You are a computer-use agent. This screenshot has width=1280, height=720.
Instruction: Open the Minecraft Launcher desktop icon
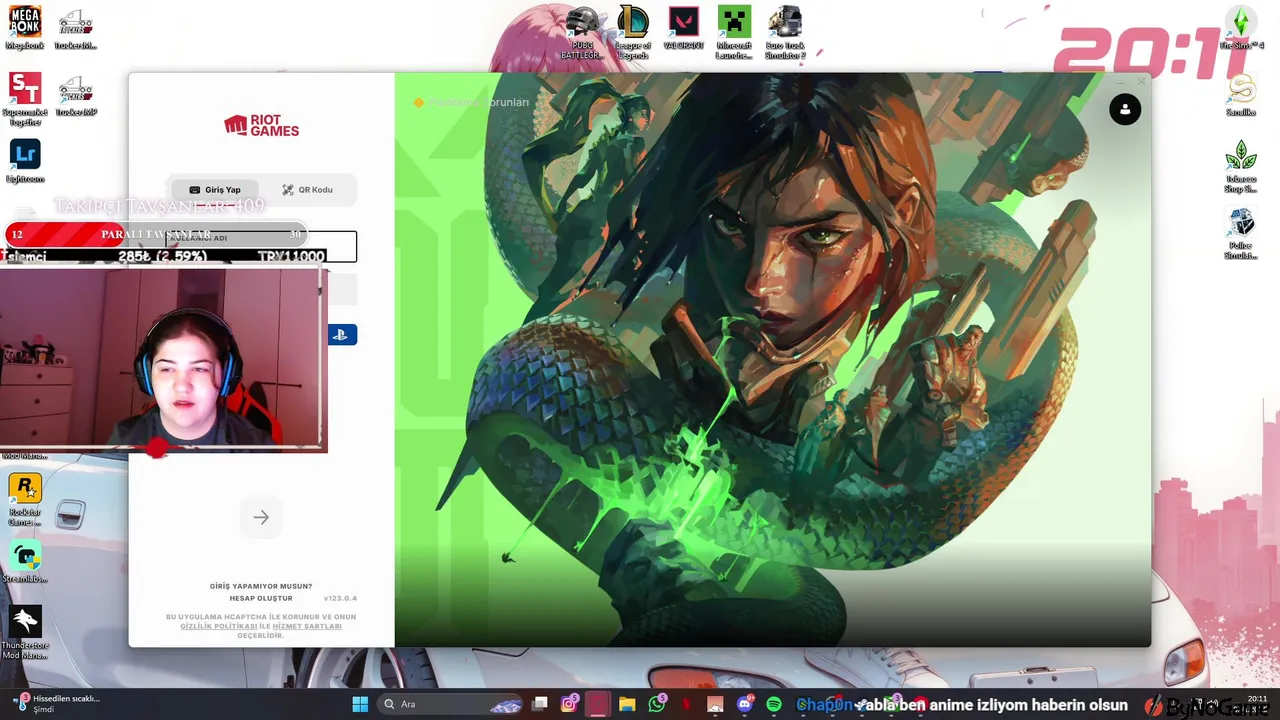(734, 33)
